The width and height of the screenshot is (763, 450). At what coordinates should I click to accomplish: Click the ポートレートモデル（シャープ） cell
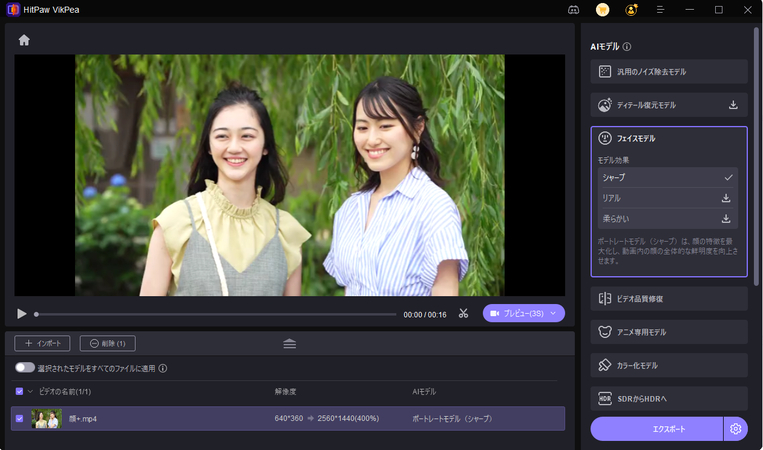tap(452, 418)
